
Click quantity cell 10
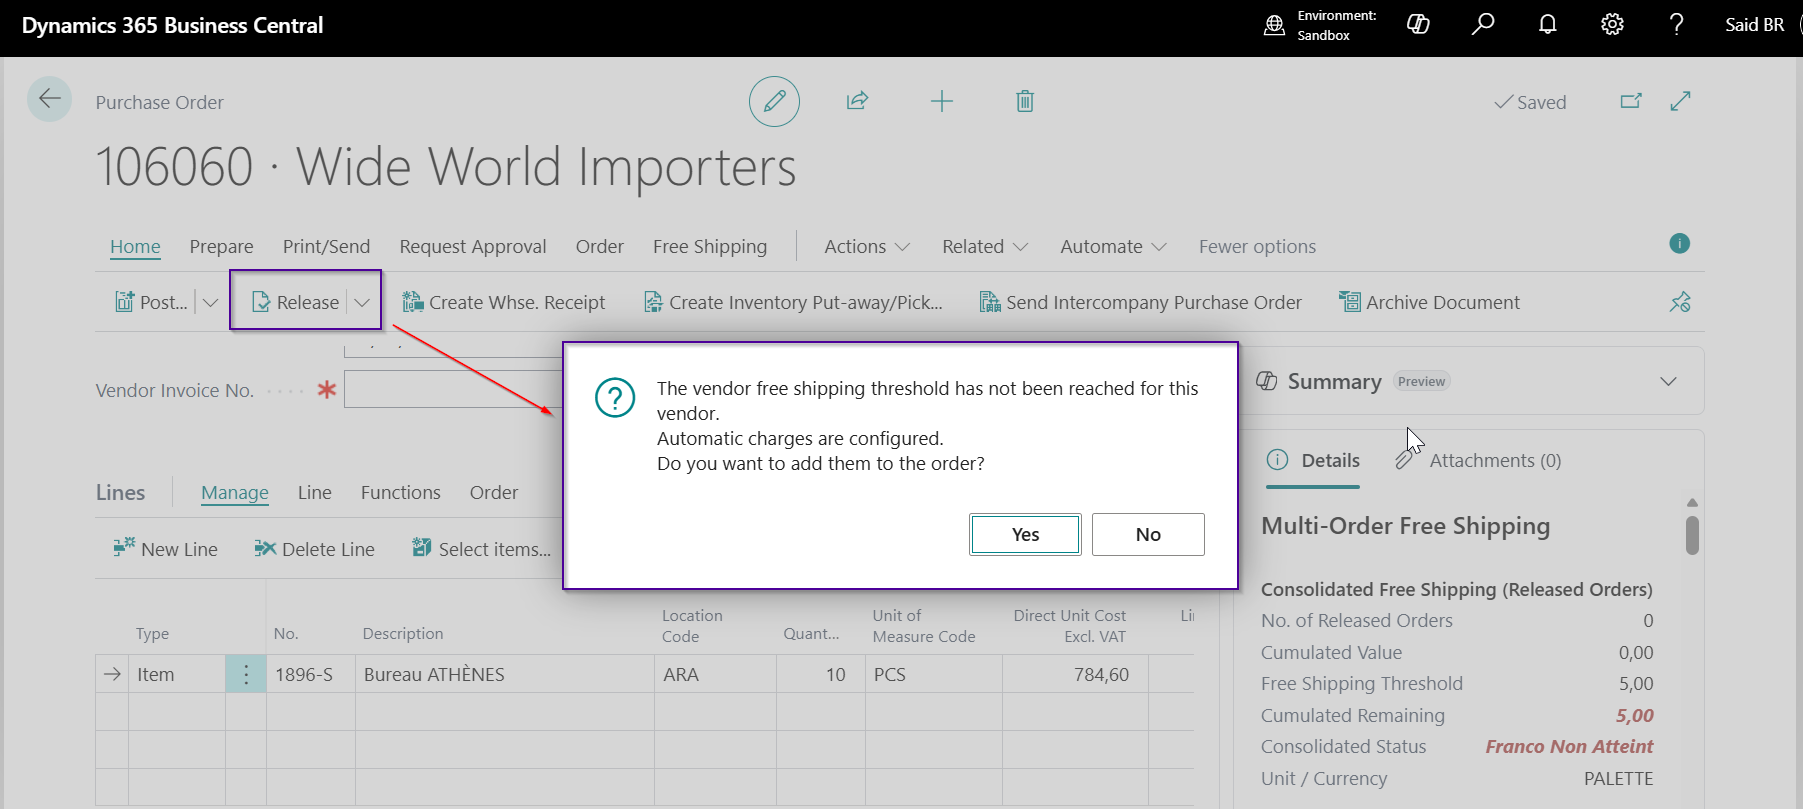point(820,675)
